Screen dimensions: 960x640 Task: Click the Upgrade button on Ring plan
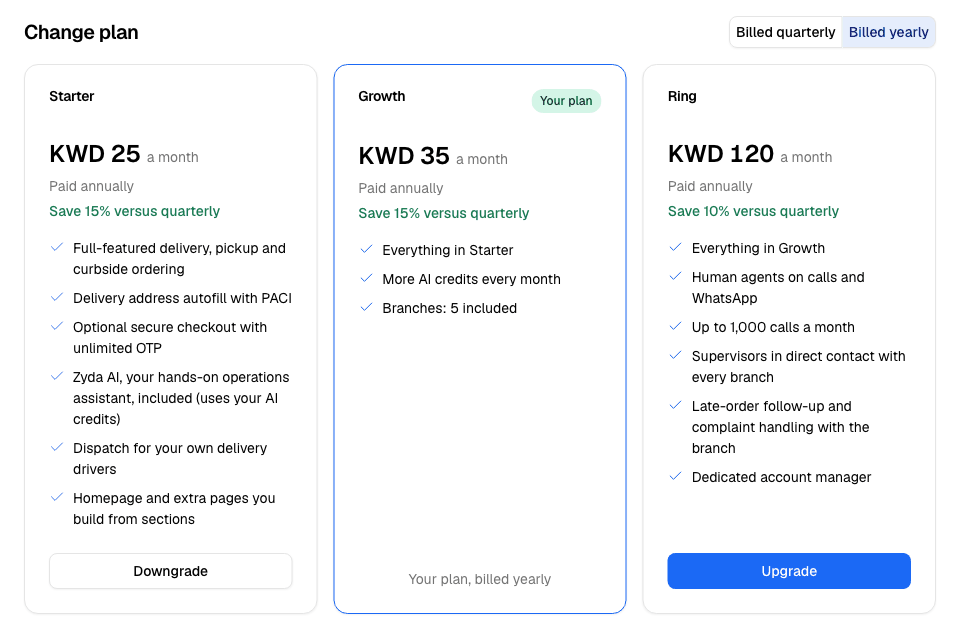point(789,571)
